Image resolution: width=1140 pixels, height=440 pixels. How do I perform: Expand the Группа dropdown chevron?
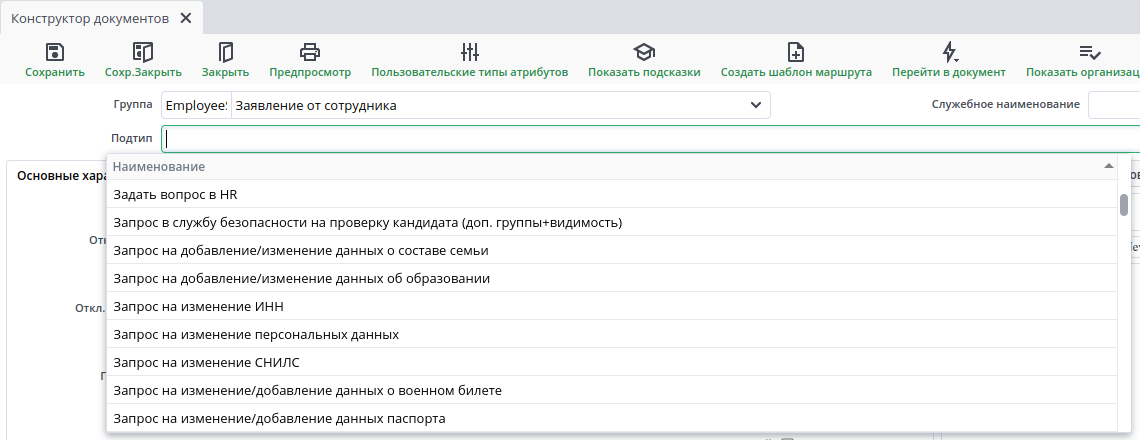pos(755,105)
